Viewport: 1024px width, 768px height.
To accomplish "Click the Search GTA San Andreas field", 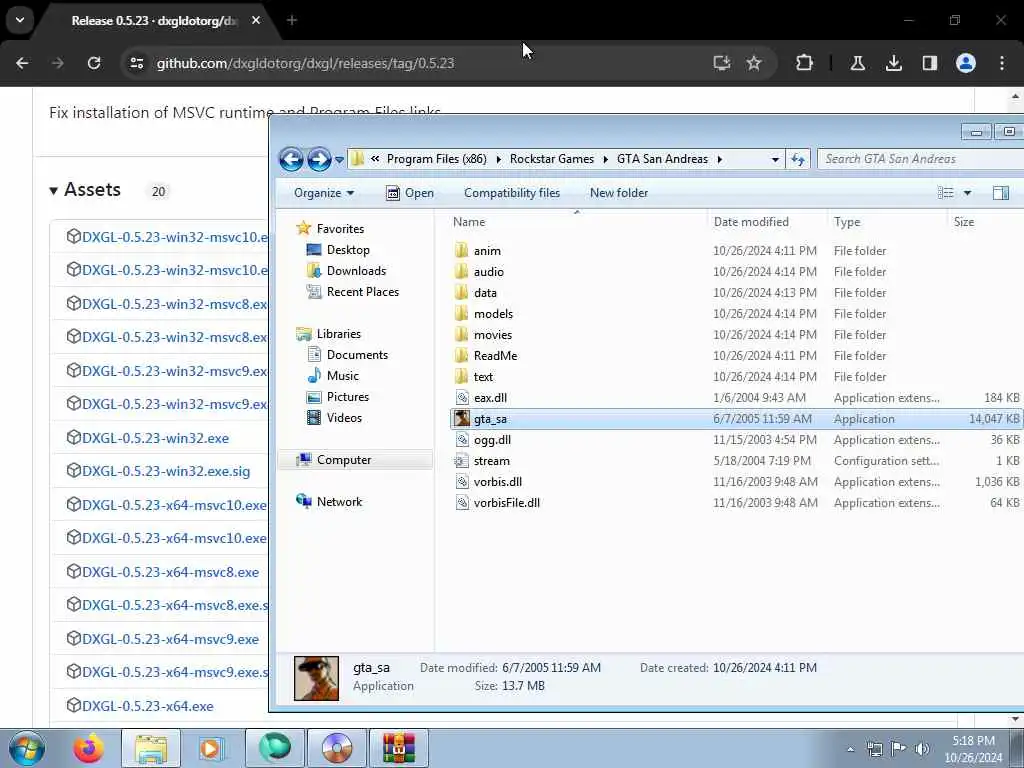I will (x=921, y=159).
